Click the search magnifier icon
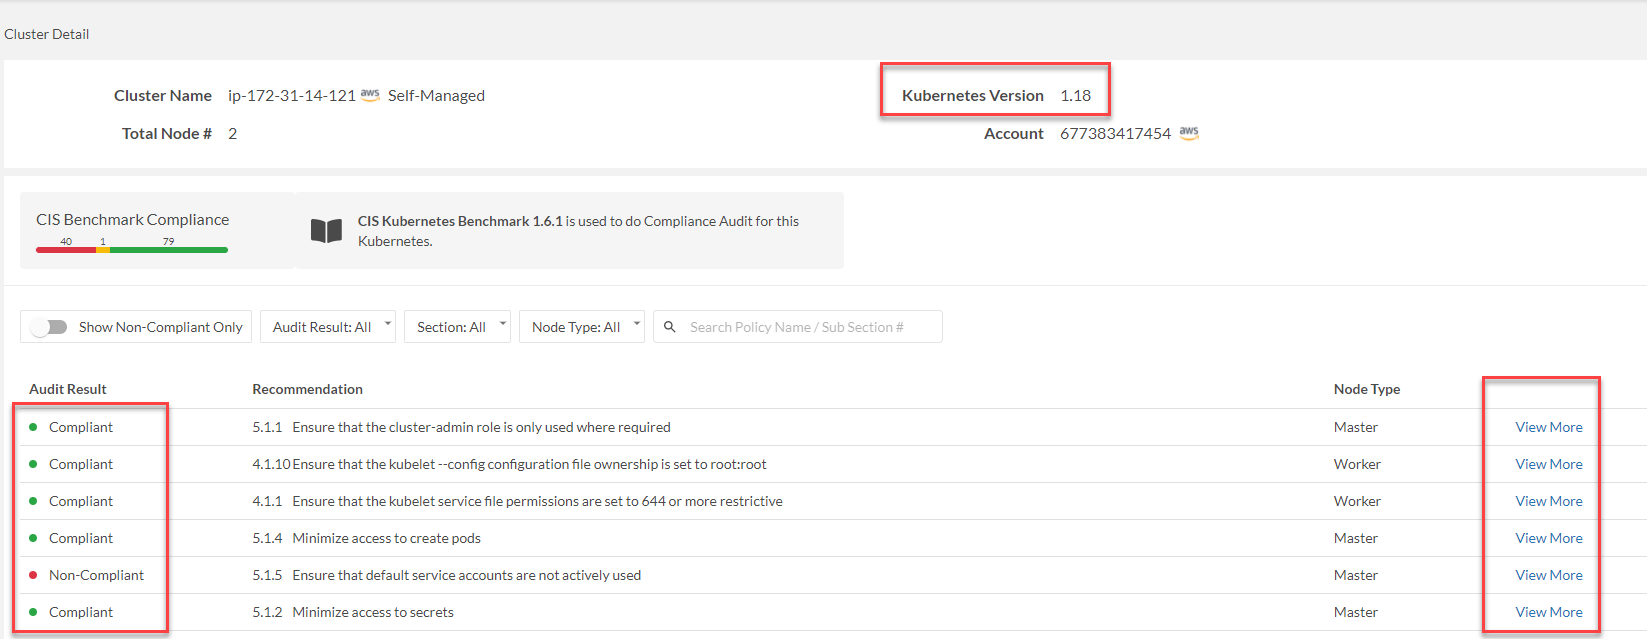Screen dimensions: 1647x639 pos(670,327)
